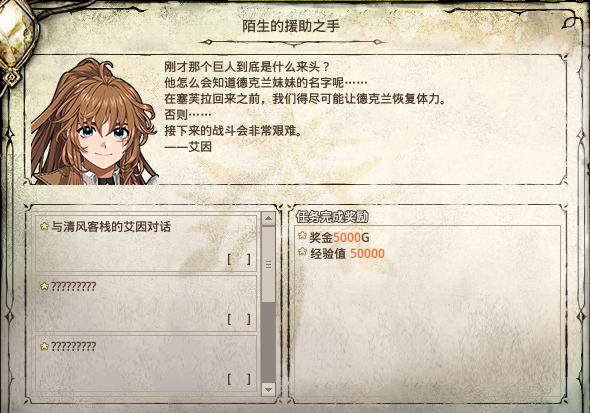Click the star icon of the first ????????? objective
This screenshot has width=590, height=413.
click(x=44, y=286)
